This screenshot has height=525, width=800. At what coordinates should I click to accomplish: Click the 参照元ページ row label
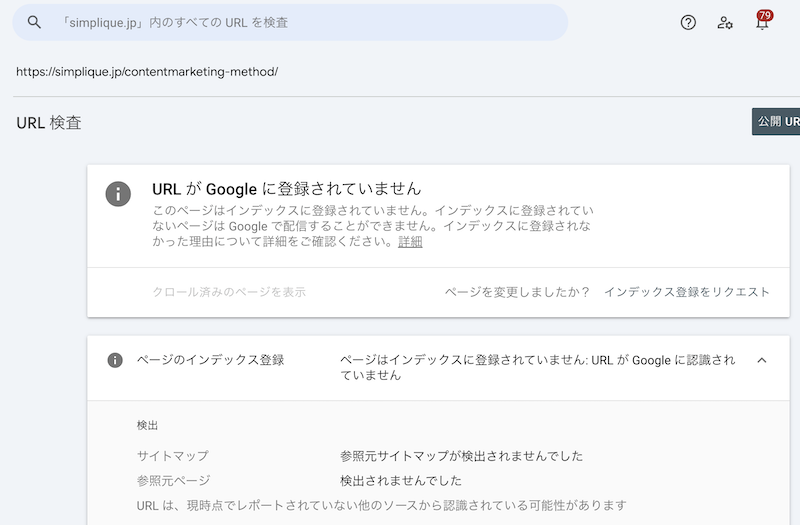click(x=173, y=481)
